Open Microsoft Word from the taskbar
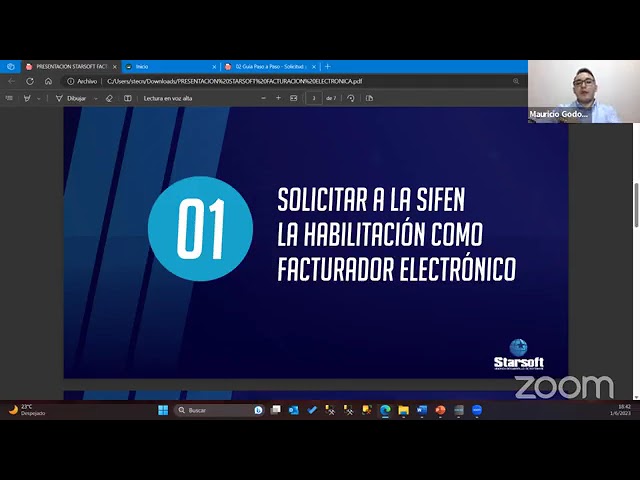The image size is (640, 480). [x=422, y=410]
